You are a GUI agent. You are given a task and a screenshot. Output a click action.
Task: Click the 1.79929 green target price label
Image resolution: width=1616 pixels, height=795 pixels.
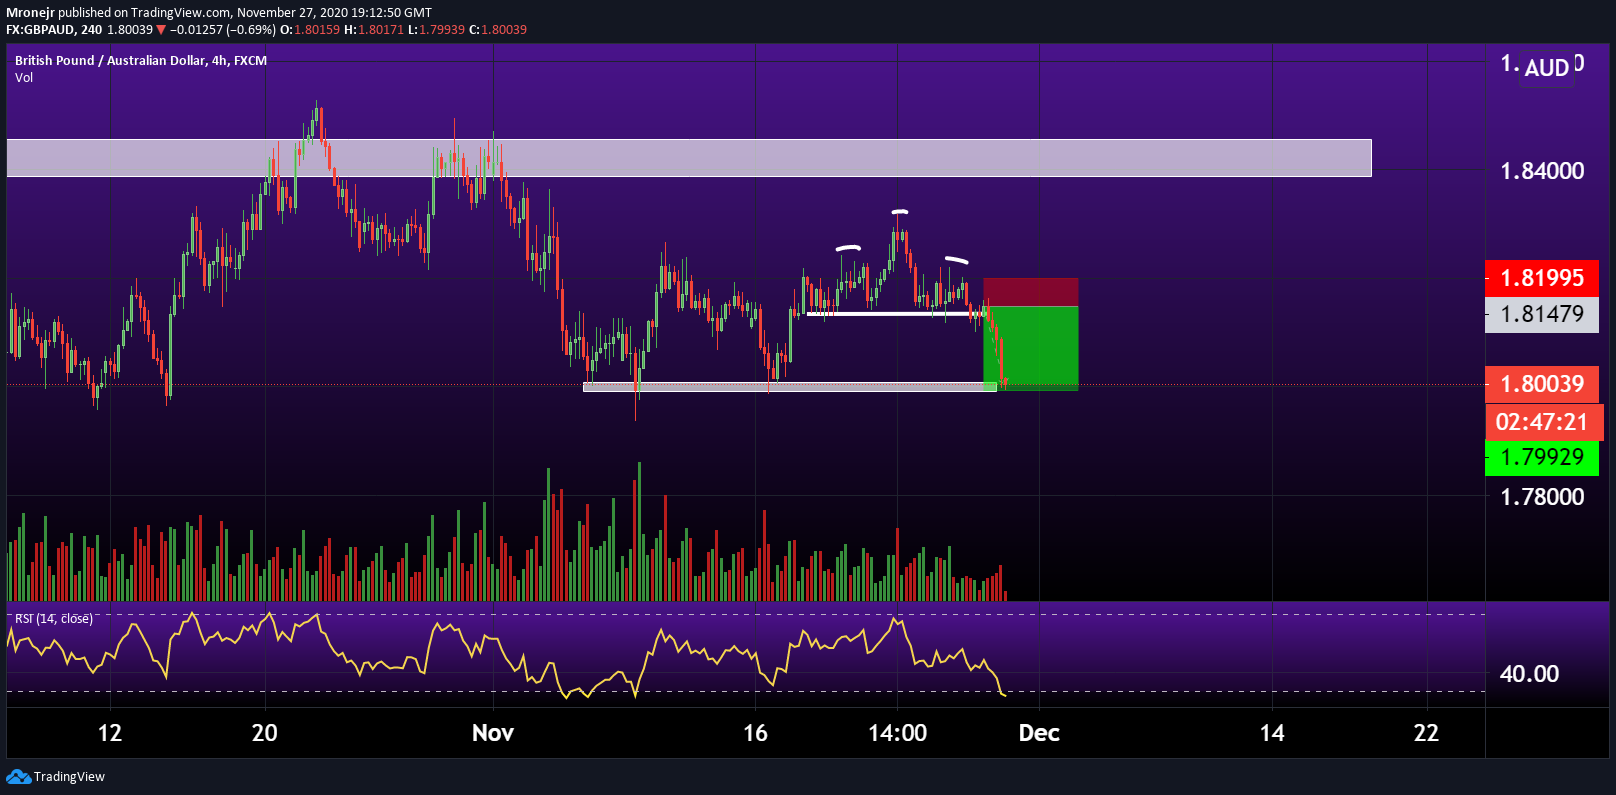point(1542,457)
